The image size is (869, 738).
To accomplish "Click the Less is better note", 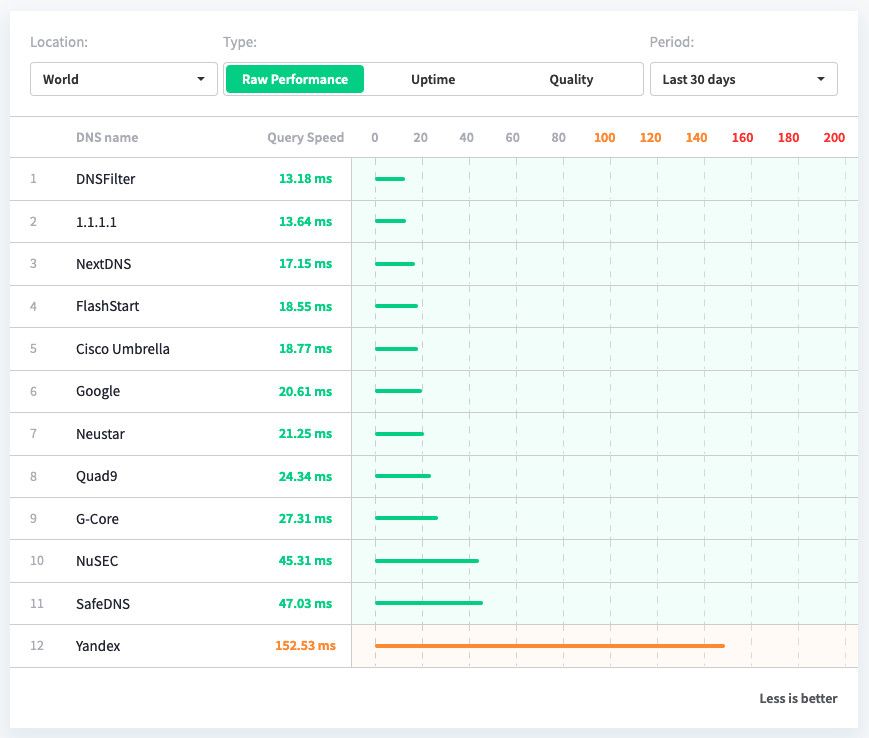I will pyautogui.click(x=798, y=699).
